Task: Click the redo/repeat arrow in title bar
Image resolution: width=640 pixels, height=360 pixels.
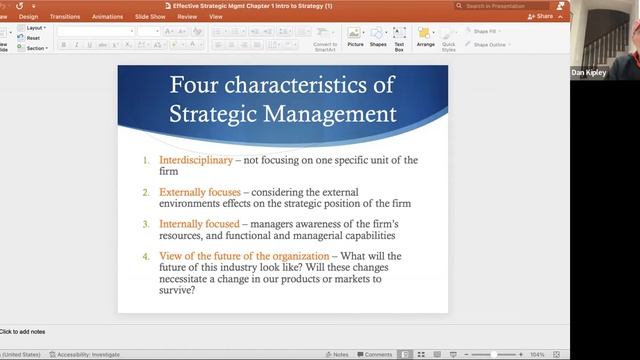Action: 19,6
